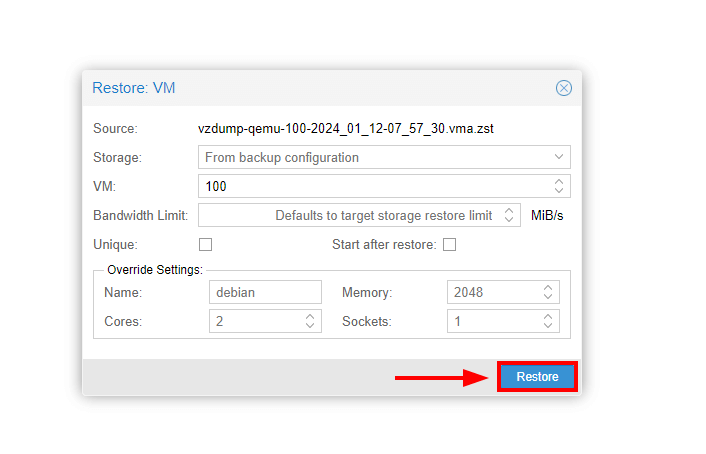Close the Restore: VM dialog
This screenshot has width=706, height=454.
click(564, 88)
